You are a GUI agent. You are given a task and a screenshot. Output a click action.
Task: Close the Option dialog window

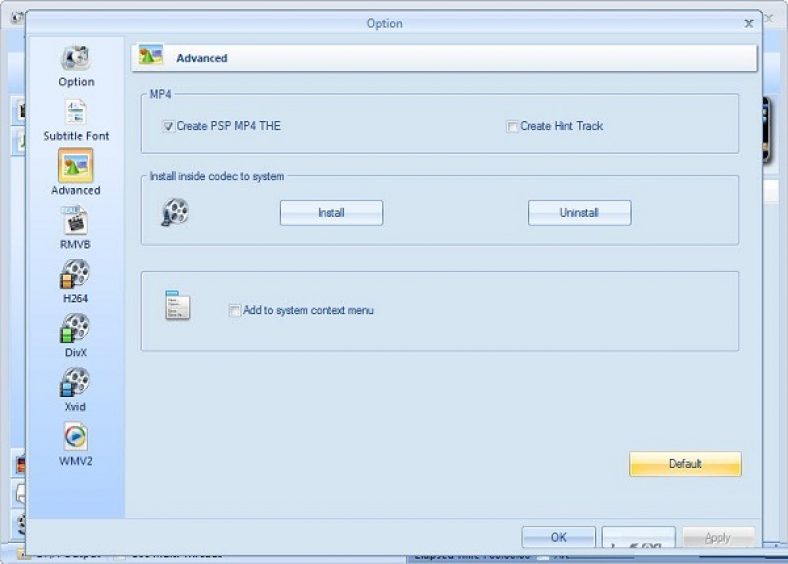click(x=749, y=23)
